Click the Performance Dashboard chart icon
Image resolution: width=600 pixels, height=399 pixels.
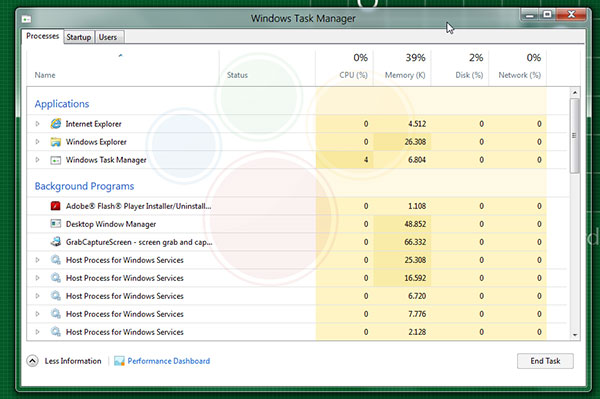[119, 361]
